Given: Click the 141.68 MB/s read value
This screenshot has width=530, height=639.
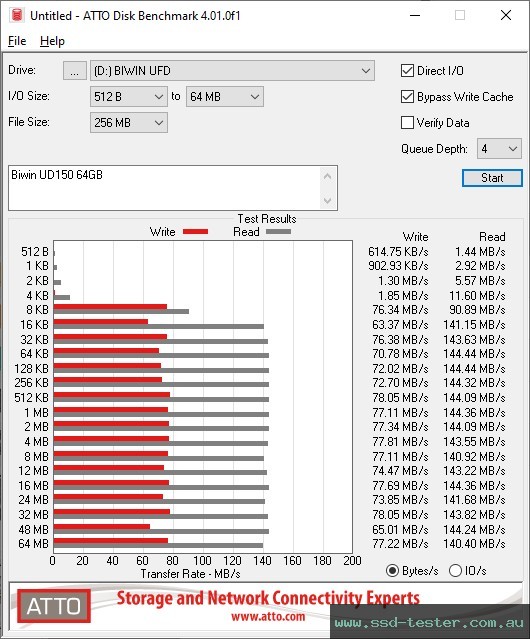Looking at the screenshot, I should tap(474, 500).
